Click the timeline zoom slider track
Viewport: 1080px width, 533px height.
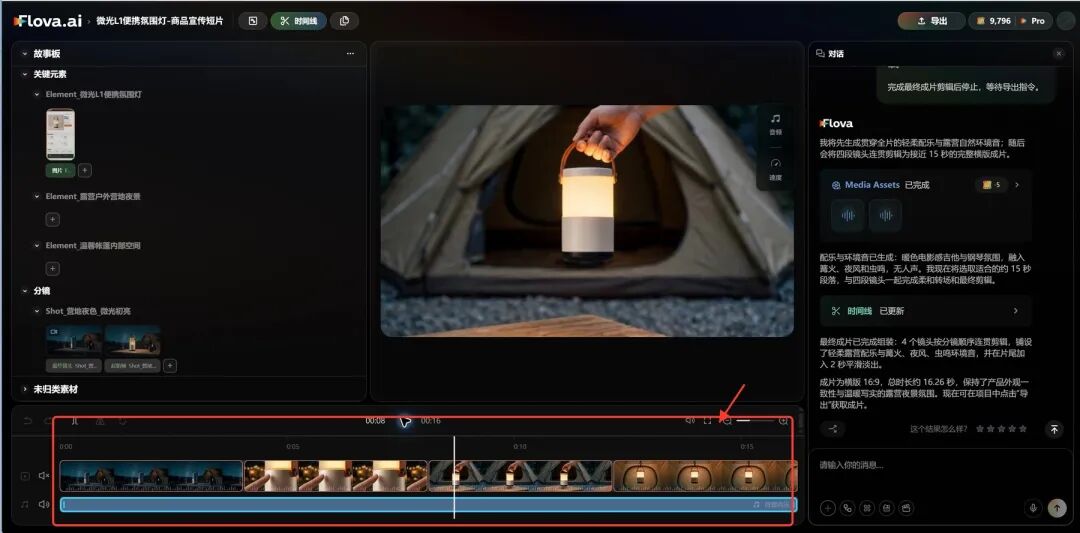(x=754, y=421)
